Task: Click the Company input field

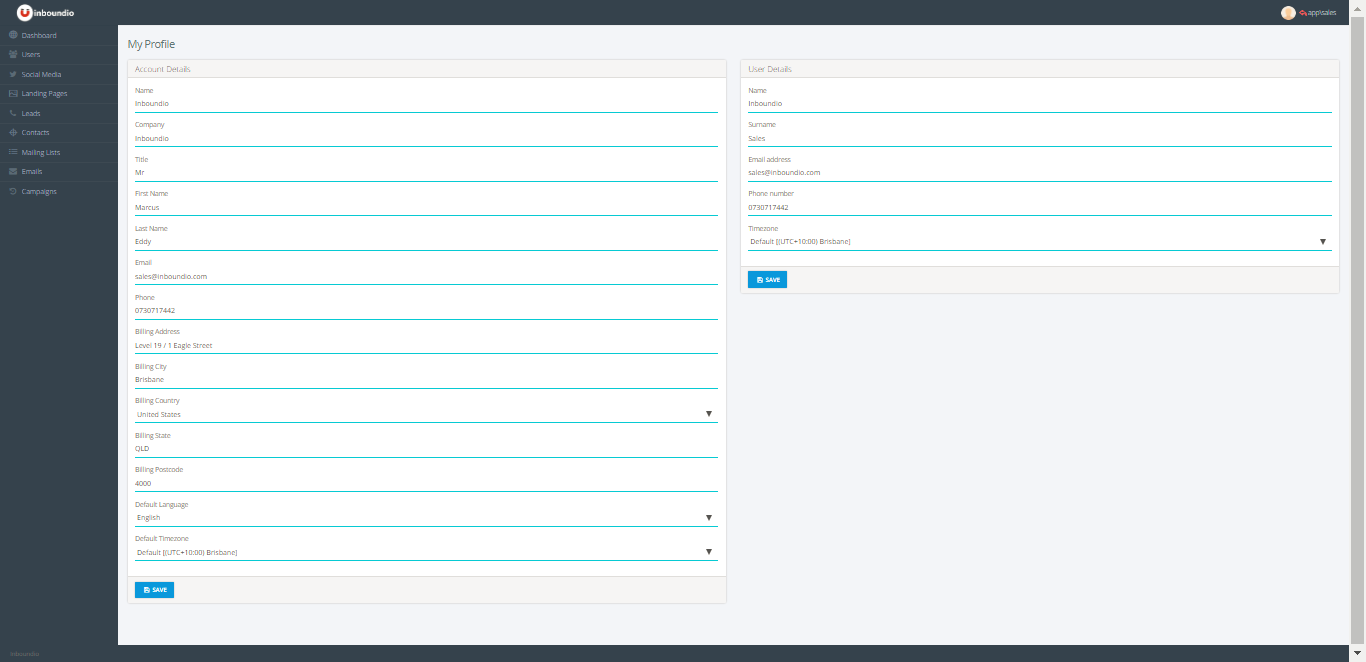Action: (426, 139)
